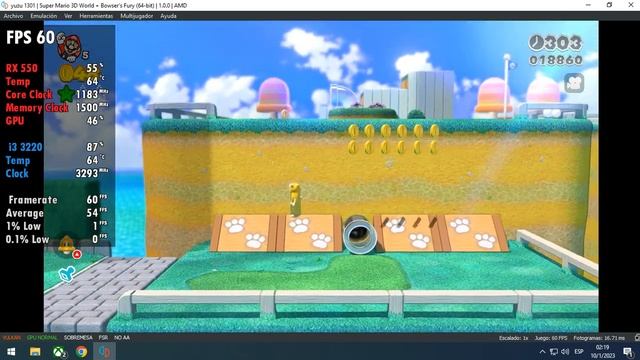The width and height of the screenshot is (640, 360).
Task: Toggle the NO AA antialiasing button
Action: tap(122, 338)
